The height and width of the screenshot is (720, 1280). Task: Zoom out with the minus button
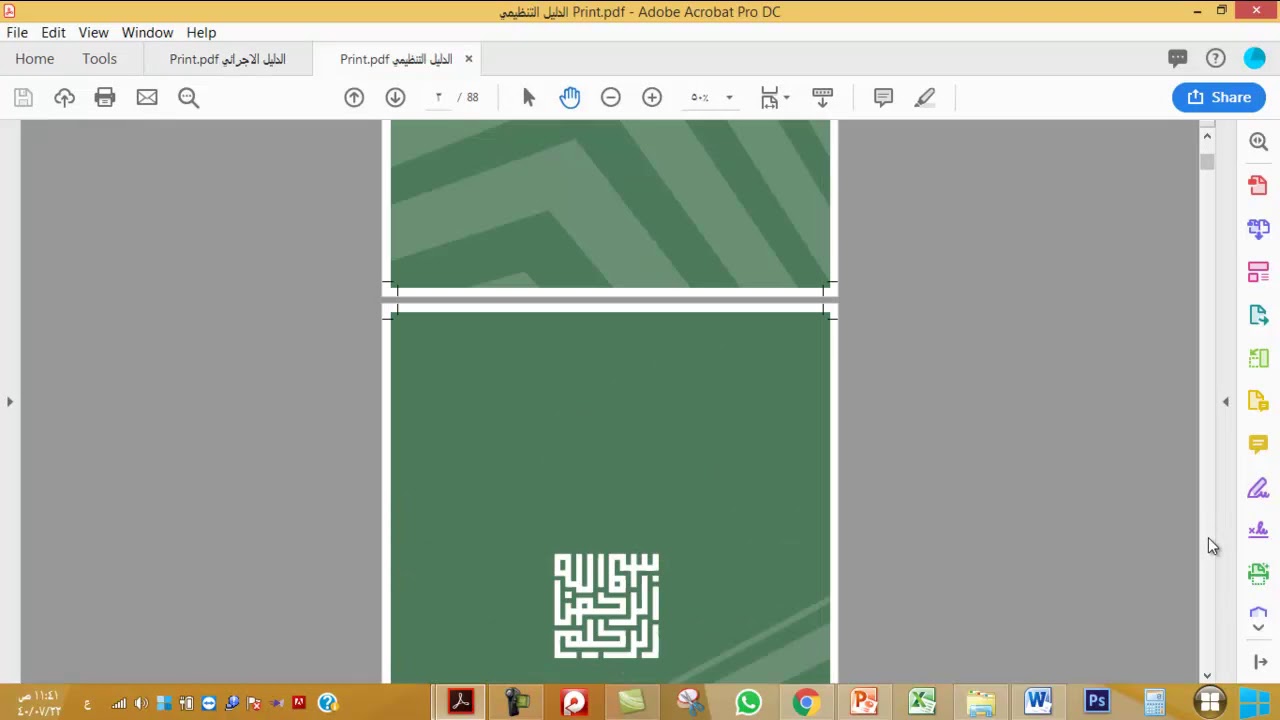611,97
